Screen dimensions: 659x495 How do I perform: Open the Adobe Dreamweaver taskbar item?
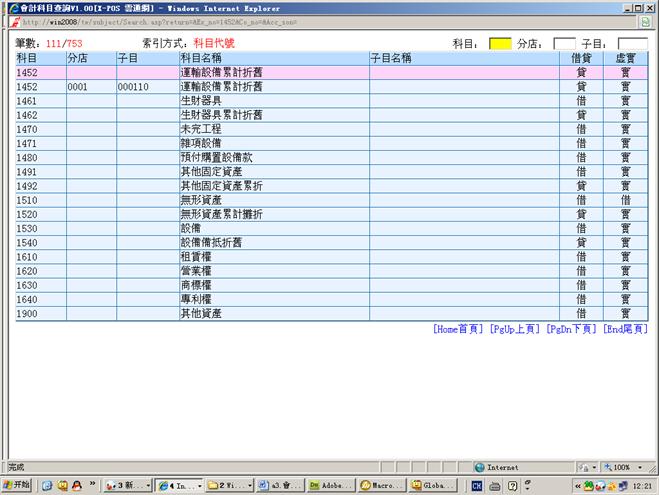(x=331, y=485)
